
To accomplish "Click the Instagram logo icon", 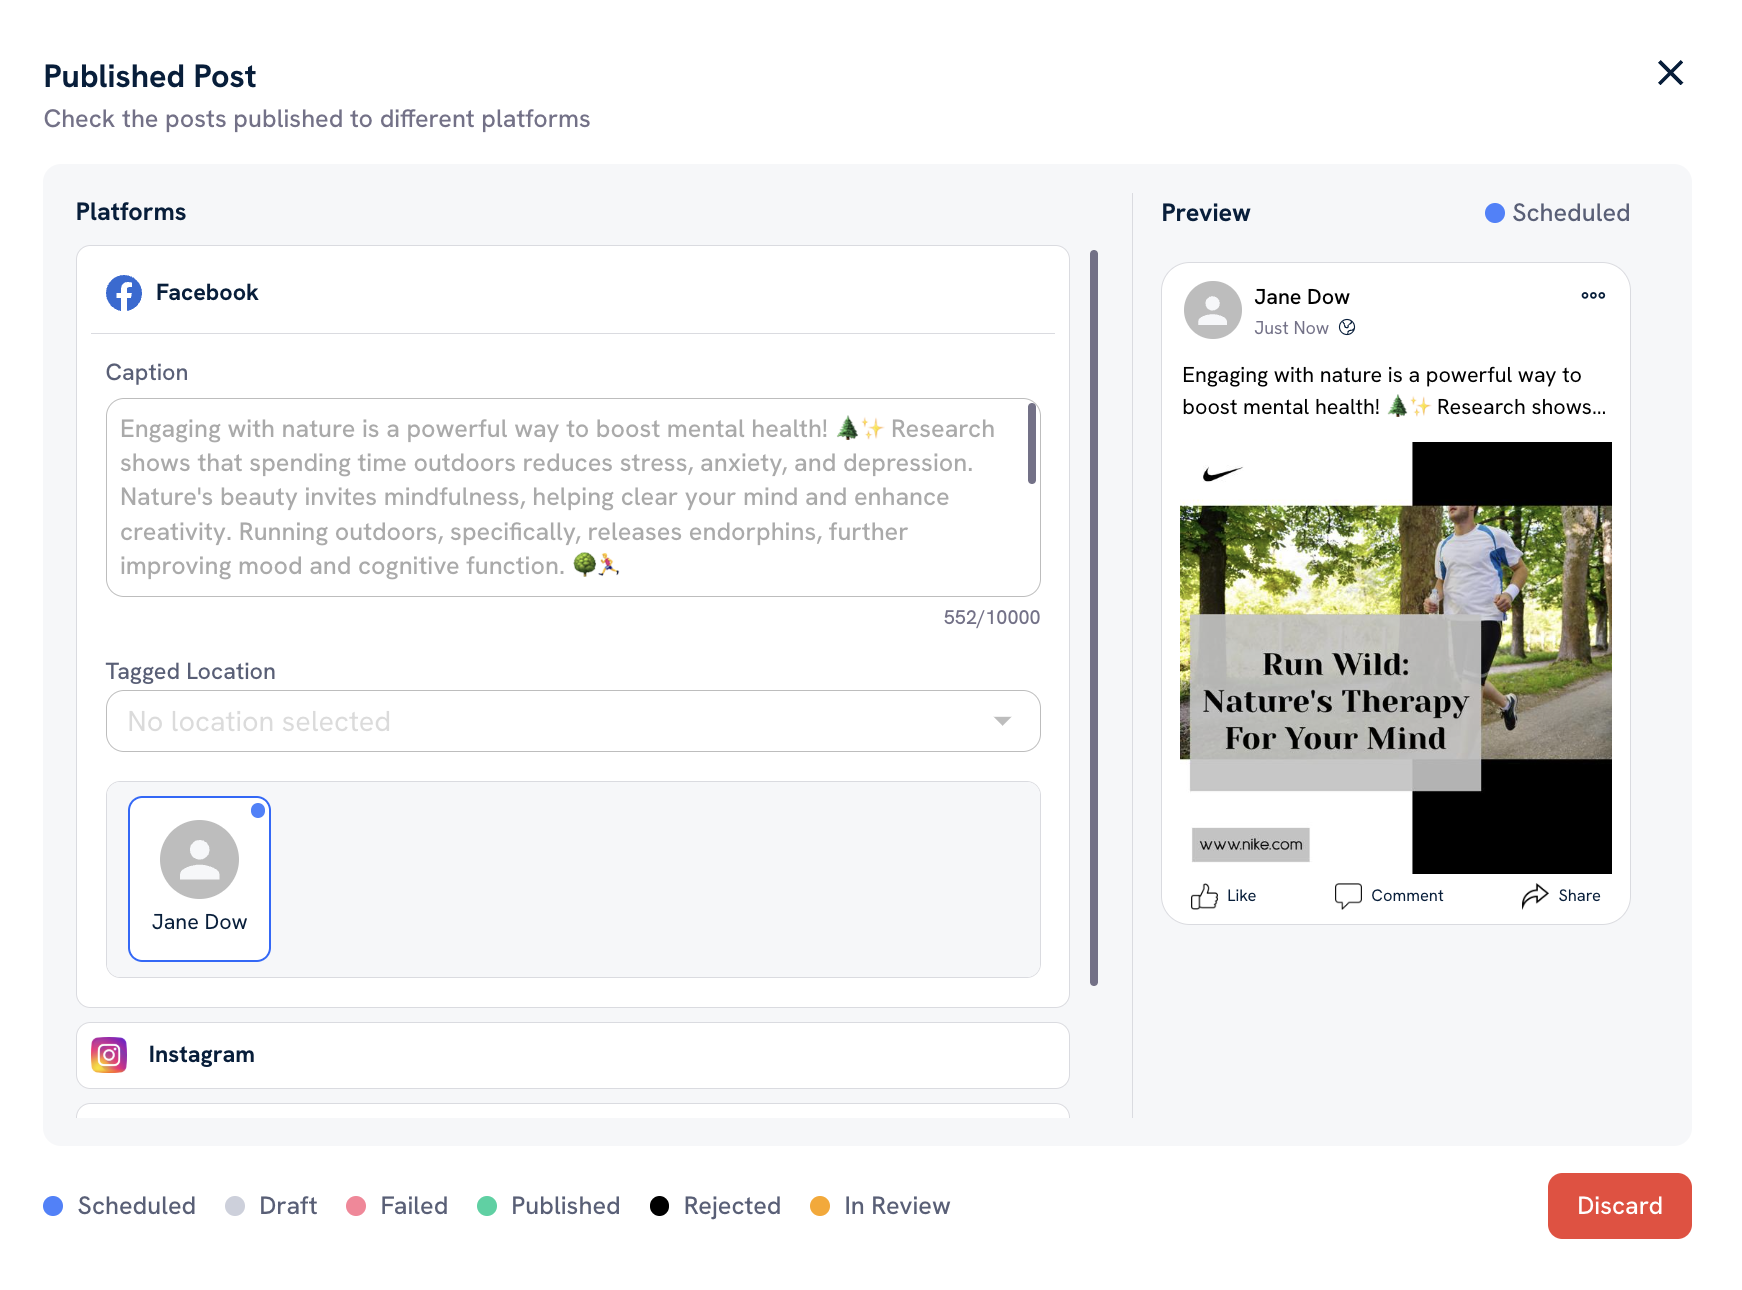I will click(109, 1055).
